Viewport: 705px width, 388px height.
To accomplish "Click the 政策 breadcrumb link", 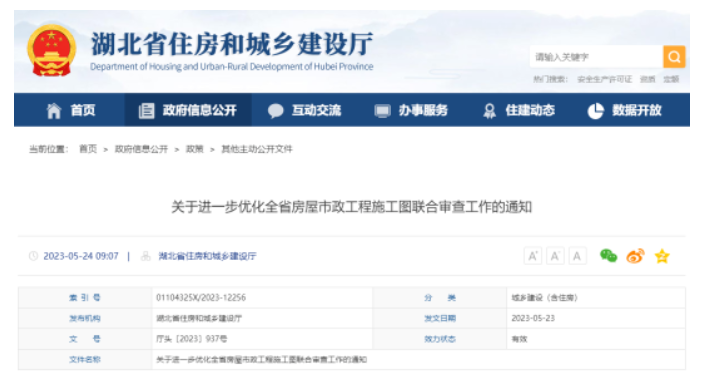I will pos(195,149).
